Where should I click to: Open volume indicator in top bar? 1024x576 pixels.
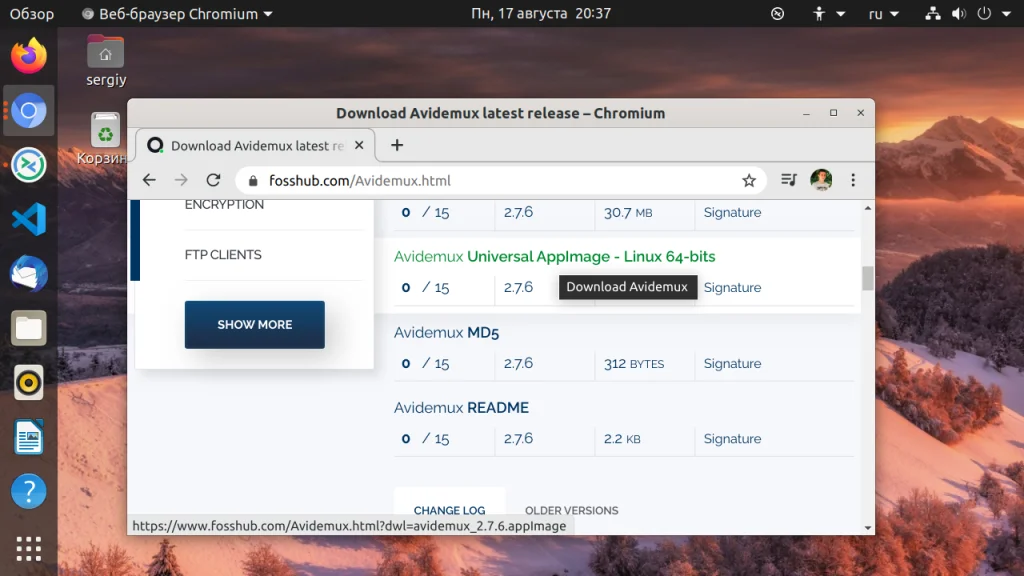[x=958, y=14]
